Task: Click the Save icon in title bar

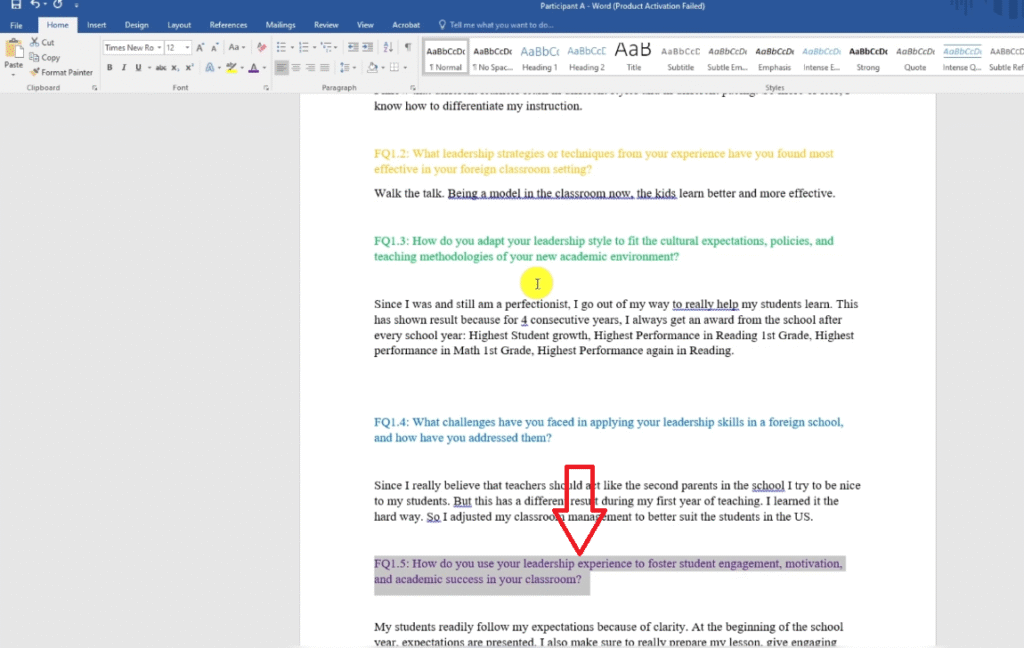Action: point(15,6)
